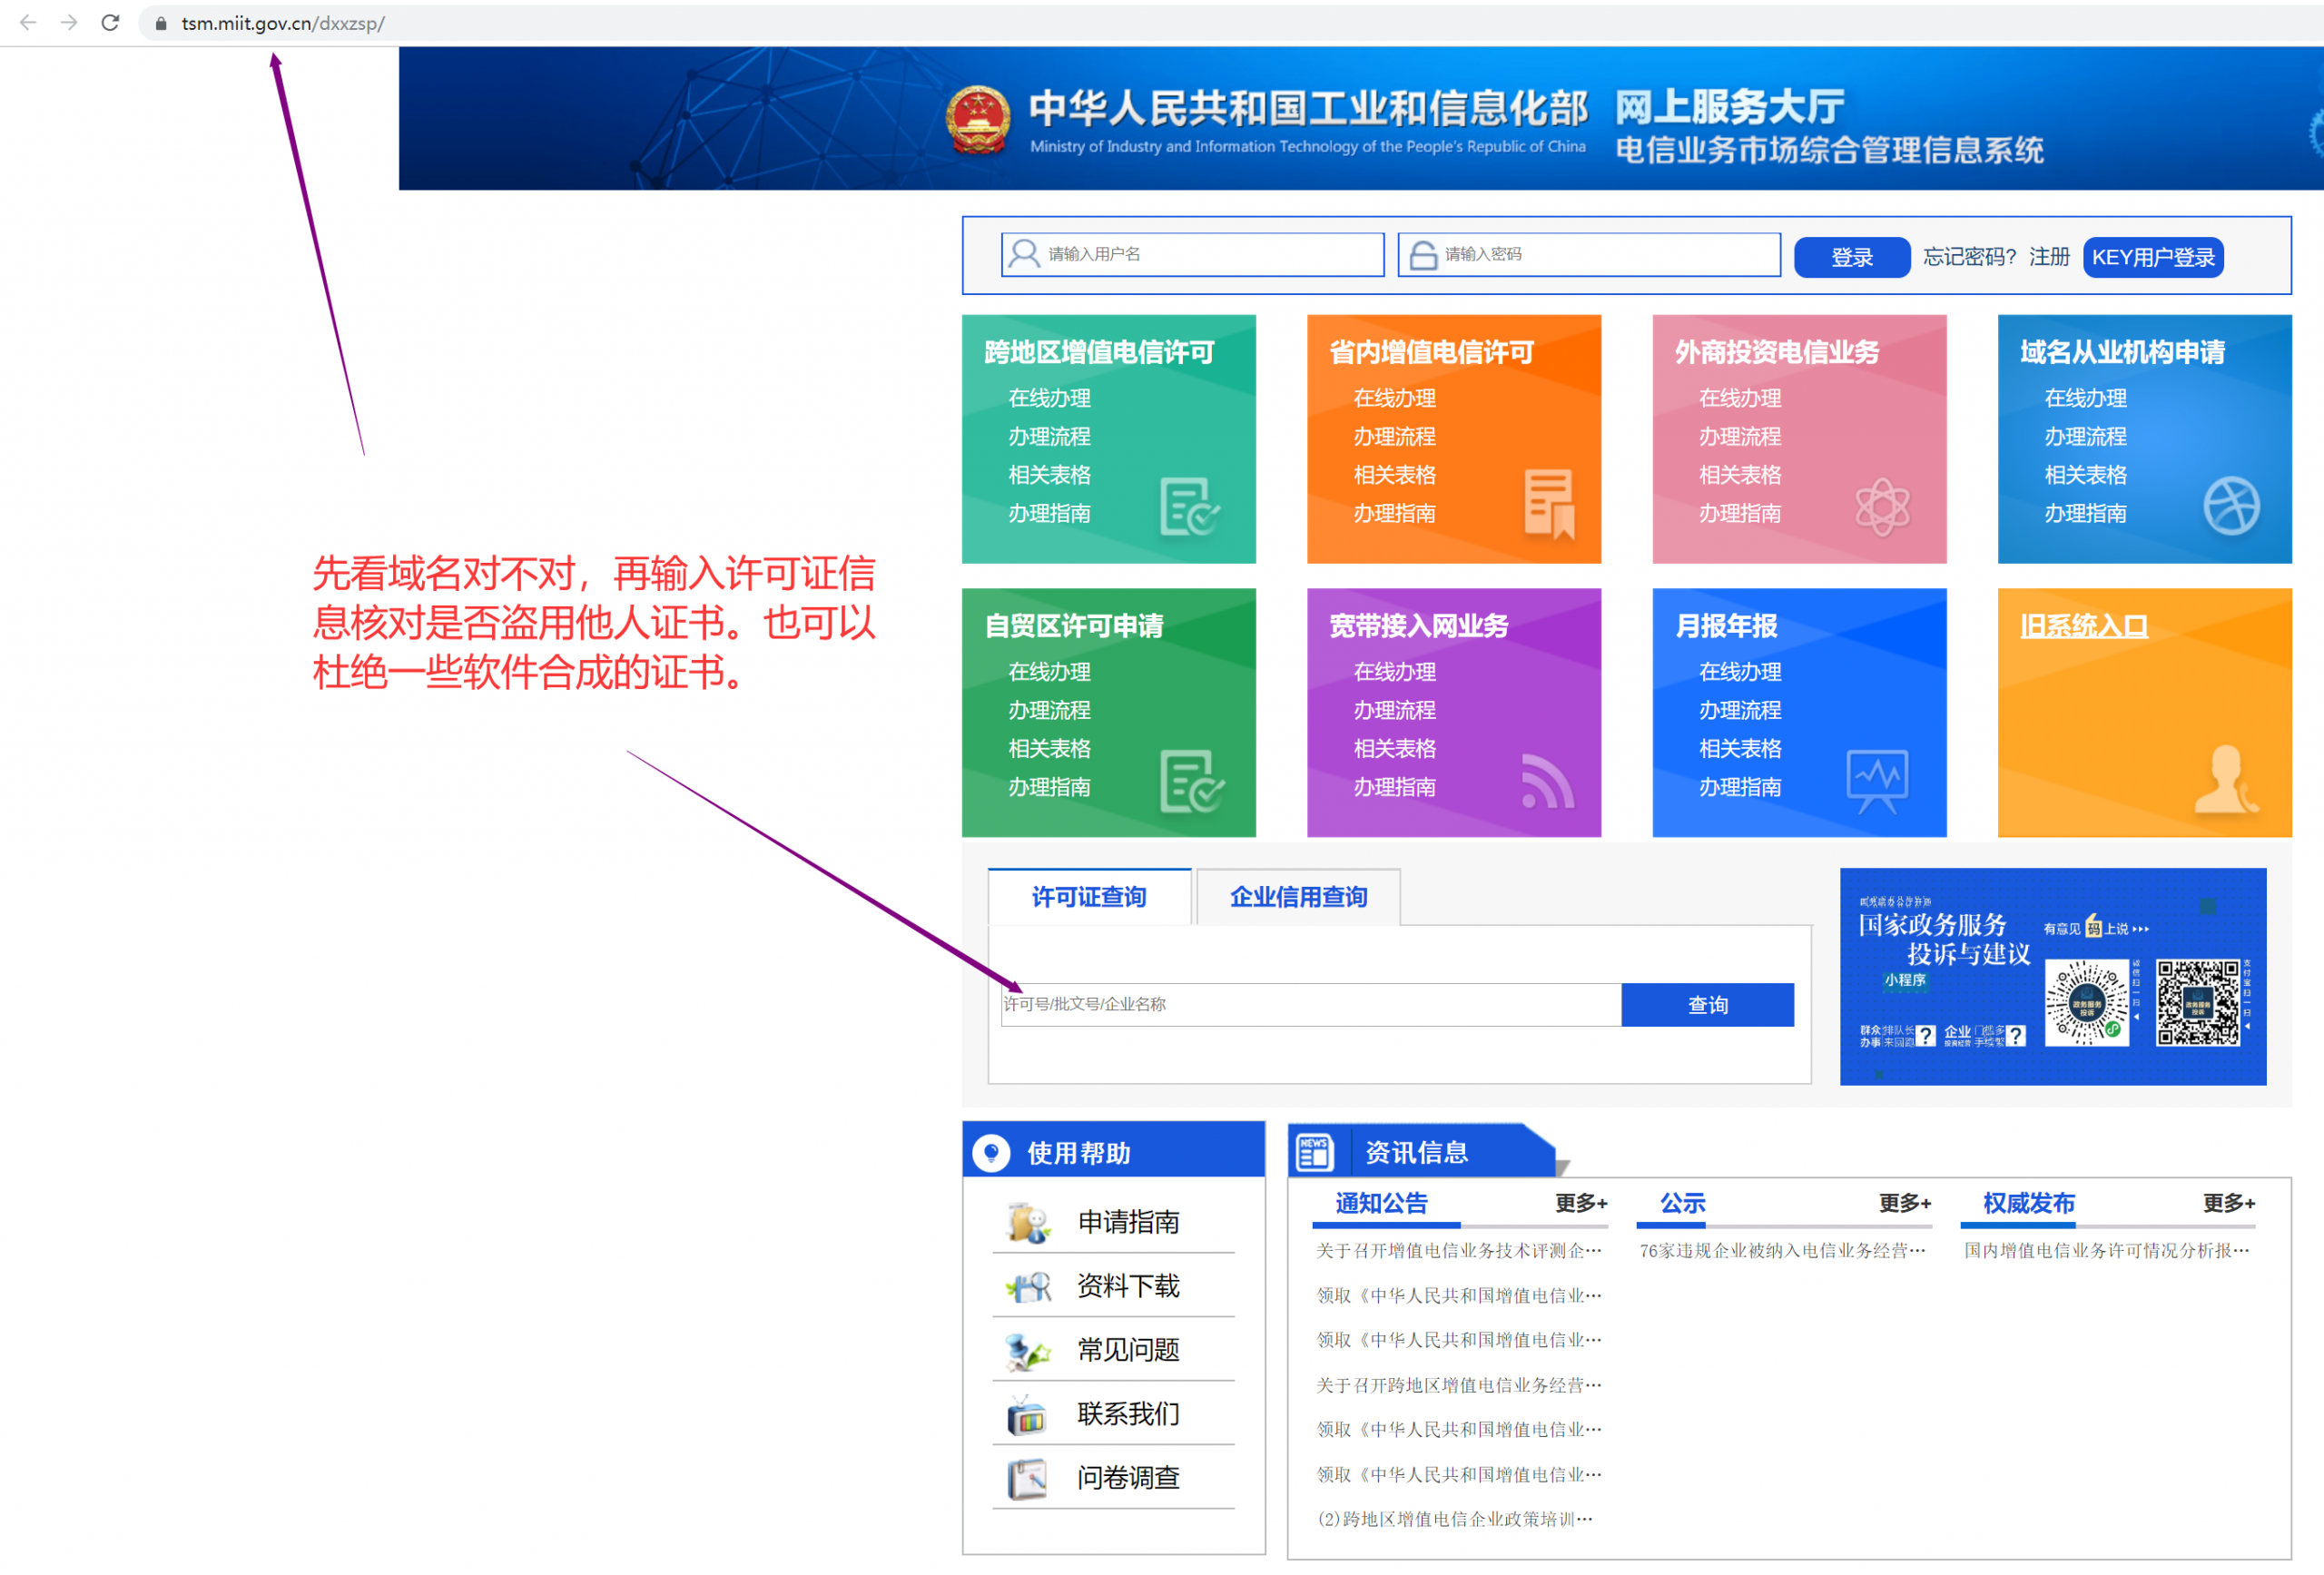Focus the 请输入密码 input field
This screenshot has height=1575, width=2324.
point(1588,254)
